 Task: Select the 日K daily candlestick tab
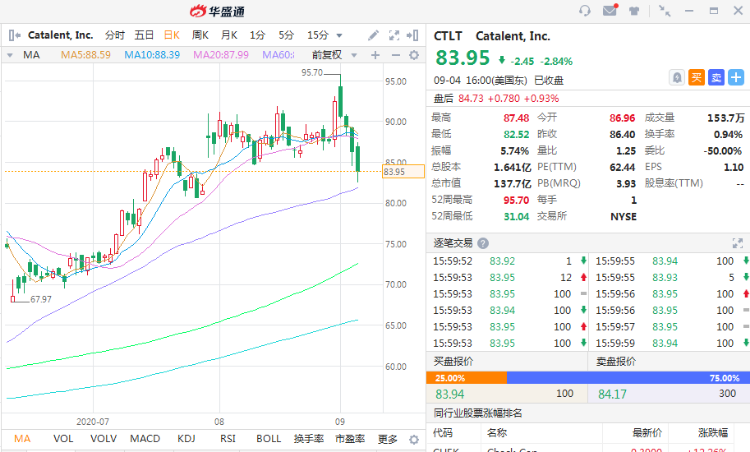[x=172, y=35]
